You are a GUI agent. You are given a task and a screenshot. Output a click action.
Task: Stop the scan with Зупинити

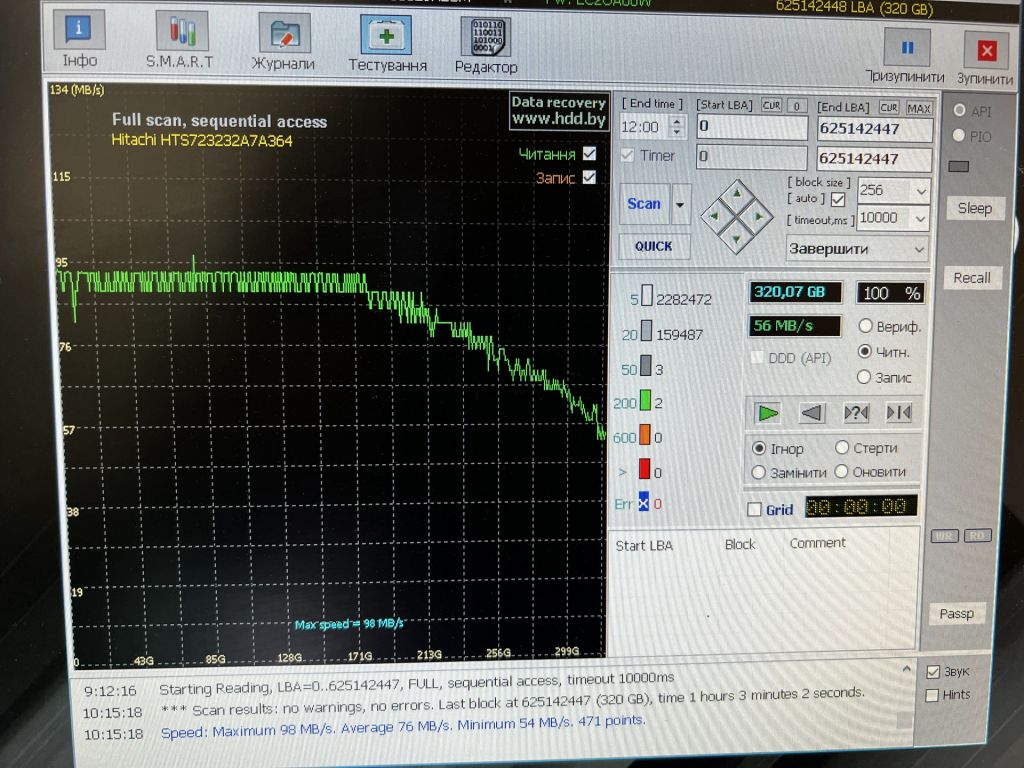pos(985,57)
